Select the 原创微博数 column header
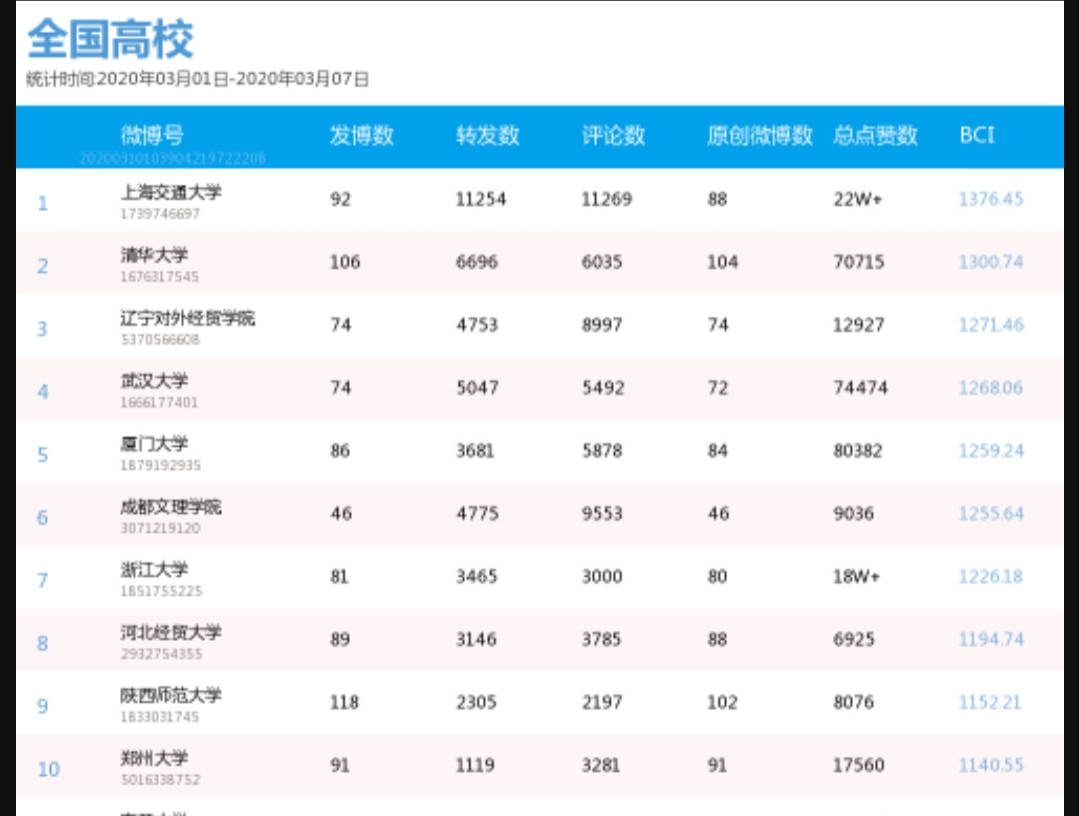Viewport: 1079px width, 816px height. (760, 135)
